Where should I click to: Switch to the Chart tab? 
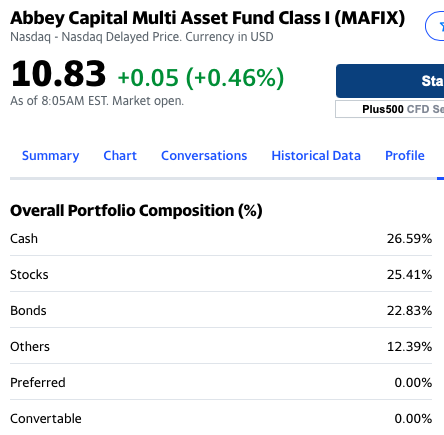[120, 156]
